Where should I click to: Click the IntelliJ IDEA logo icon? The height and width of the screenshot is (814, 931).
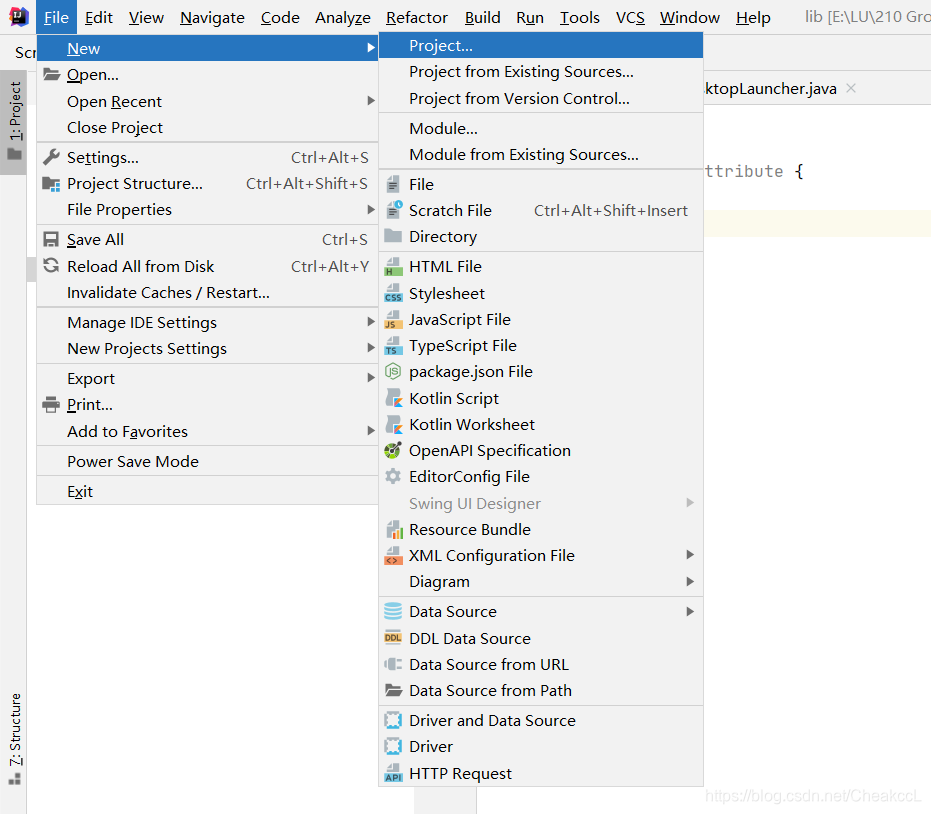(x=19, y=17)
